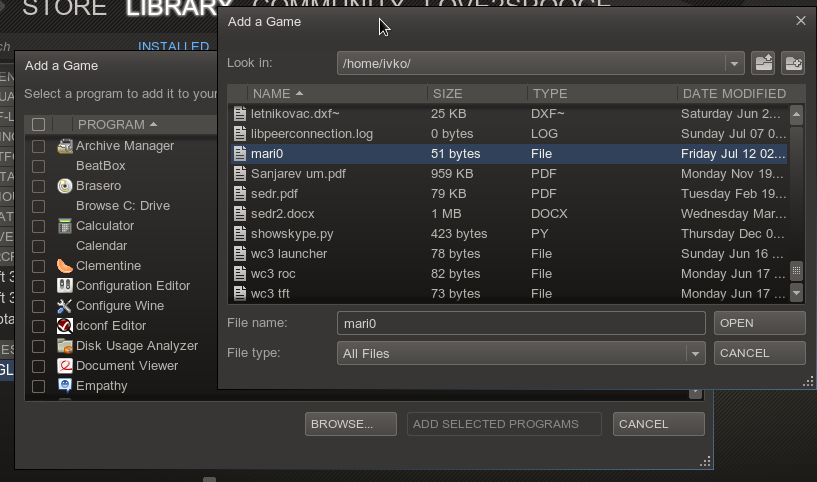Click the Archive Manager program icon
The image size is (817, 482).
65,146
